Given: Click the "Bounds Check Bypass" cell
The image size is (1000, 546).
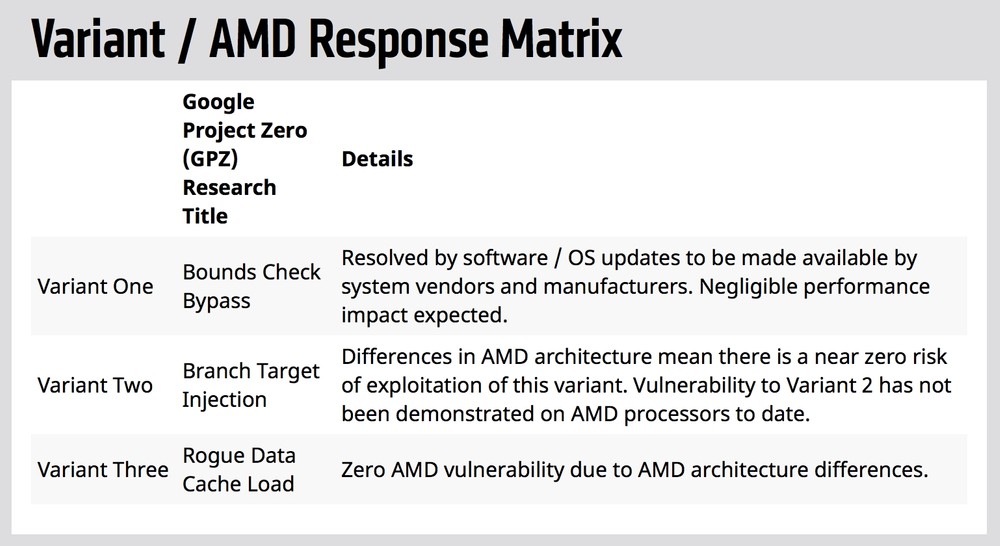Looking at the screenshot, I should click(251, 286).
